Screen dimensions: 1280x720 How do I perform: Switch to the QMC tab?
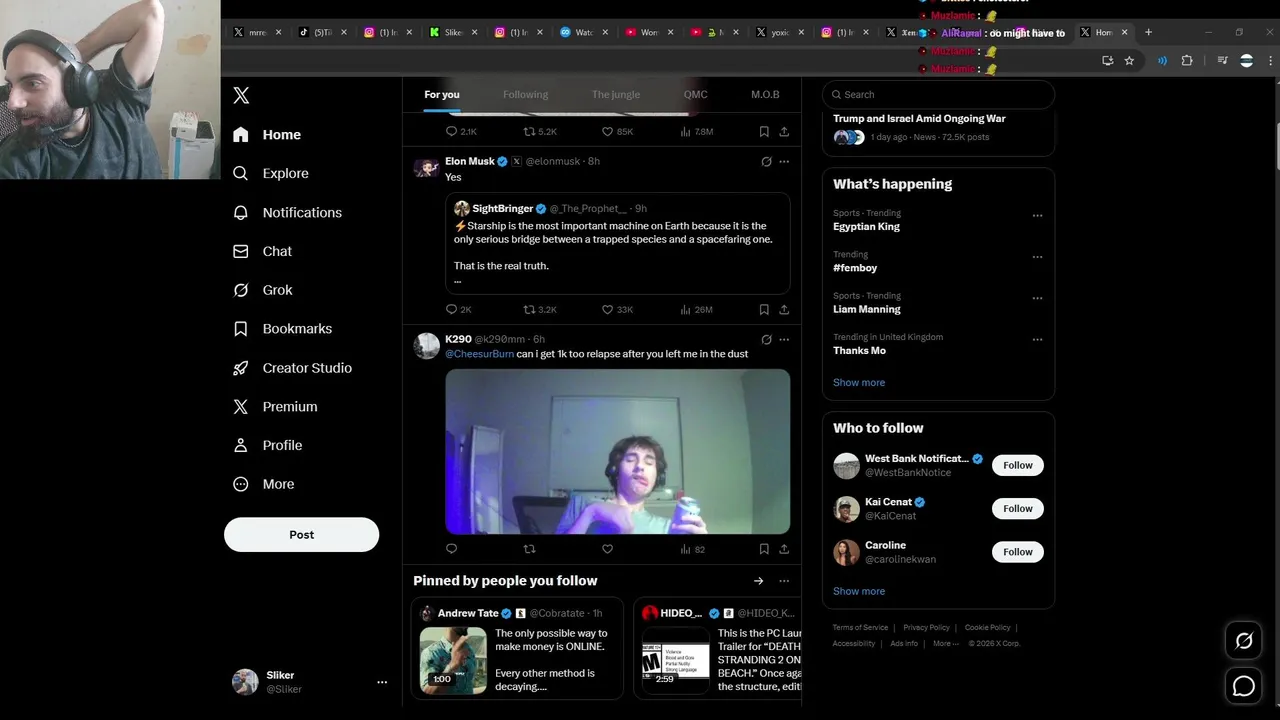point(695,95)
